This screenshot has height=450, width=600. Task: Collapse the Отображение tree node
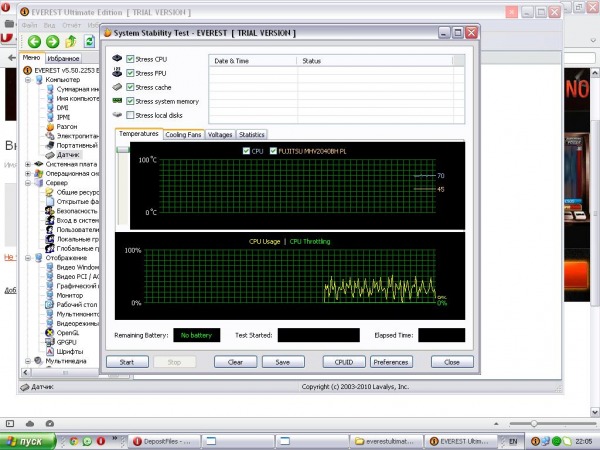[28, 258]
